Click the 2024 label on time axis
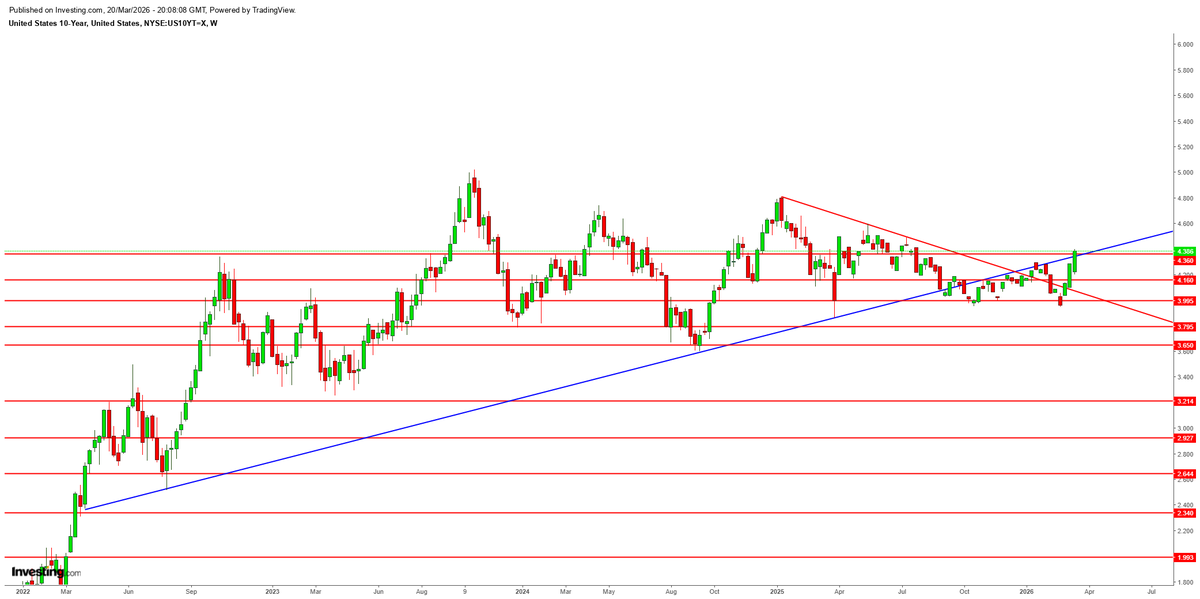Image resolution: width=1200 pixels, height=599 pixels. coord(523,592)
